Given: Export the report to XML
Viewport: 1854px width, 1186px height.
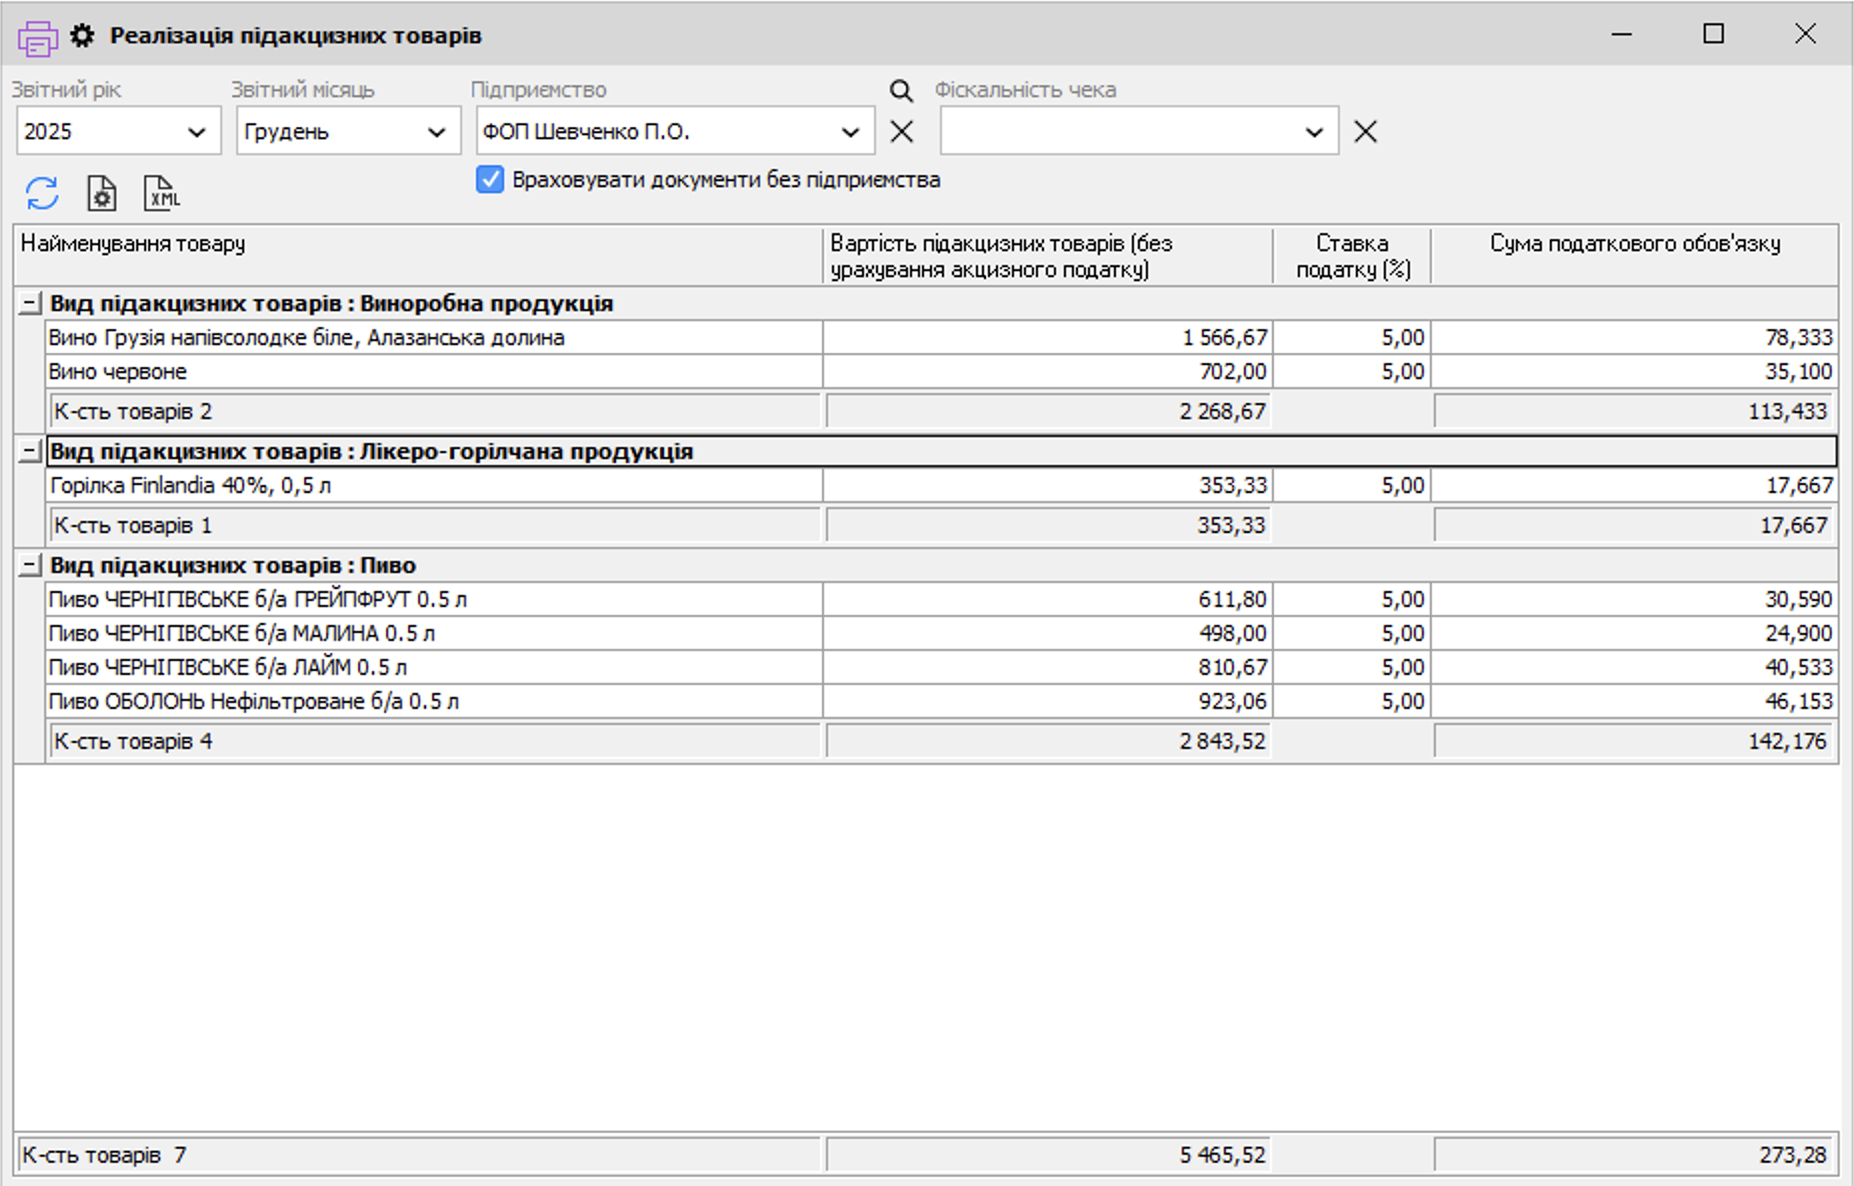Looking at the screenshot, I should pyautogui.click(x=161, y=193).
